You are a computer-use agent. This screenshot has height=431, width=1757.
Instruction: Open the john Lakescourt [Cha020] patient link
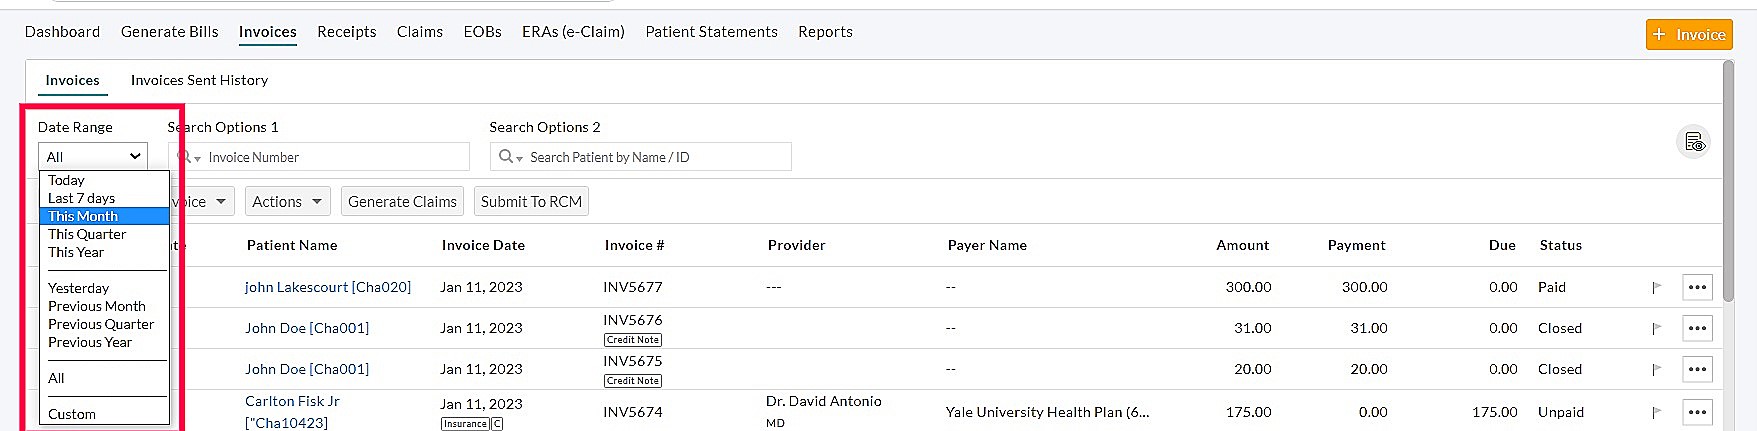coord(328,288)
